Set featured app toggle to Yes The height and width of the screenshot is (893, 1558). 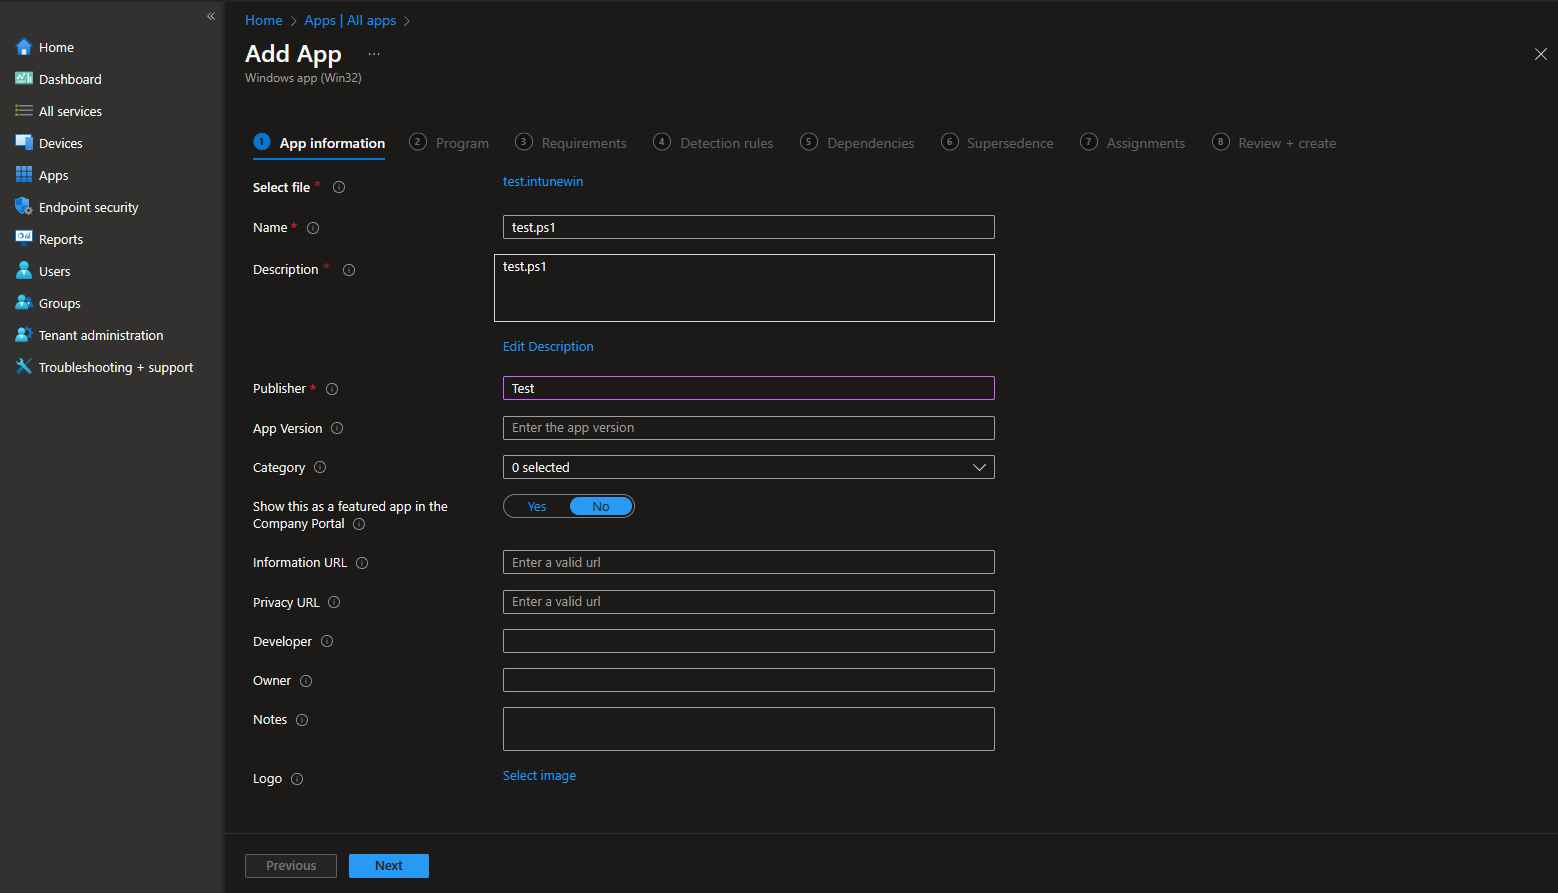tap(537, 506)
